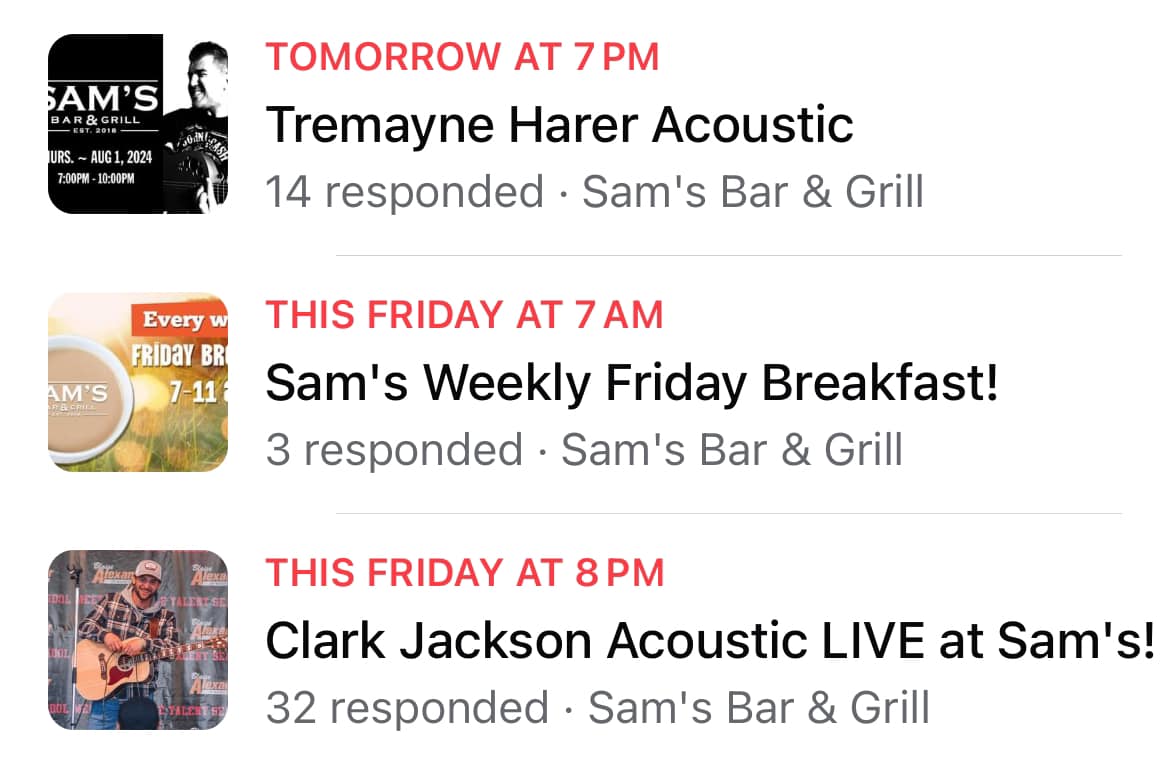Click the TOMORROW AT 7 PM date label
Screen dimensions: 1170x763
pyautogui.click(x=463, y=57)
